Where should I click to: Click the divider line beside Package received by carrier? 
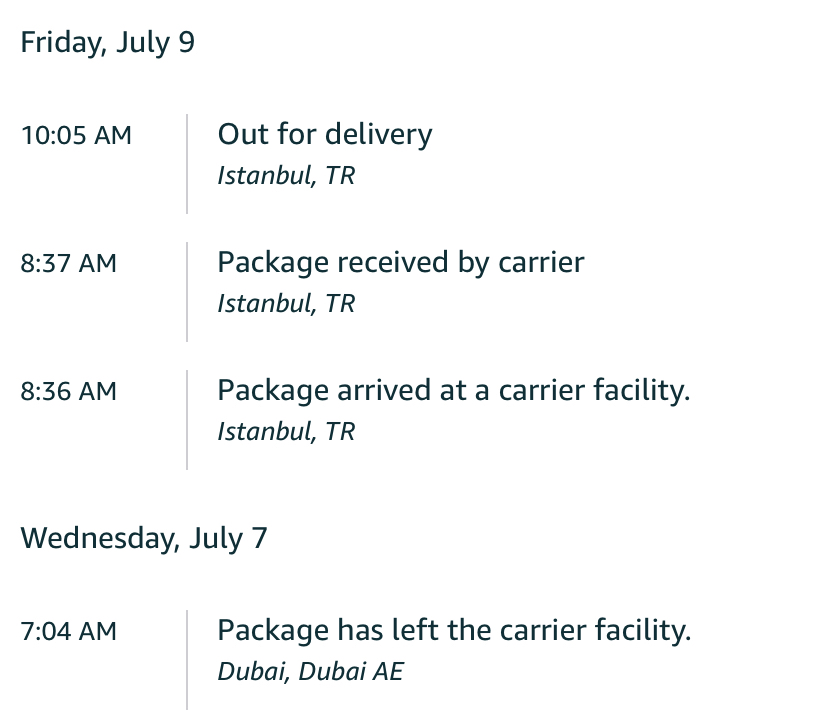click(187, 292)
